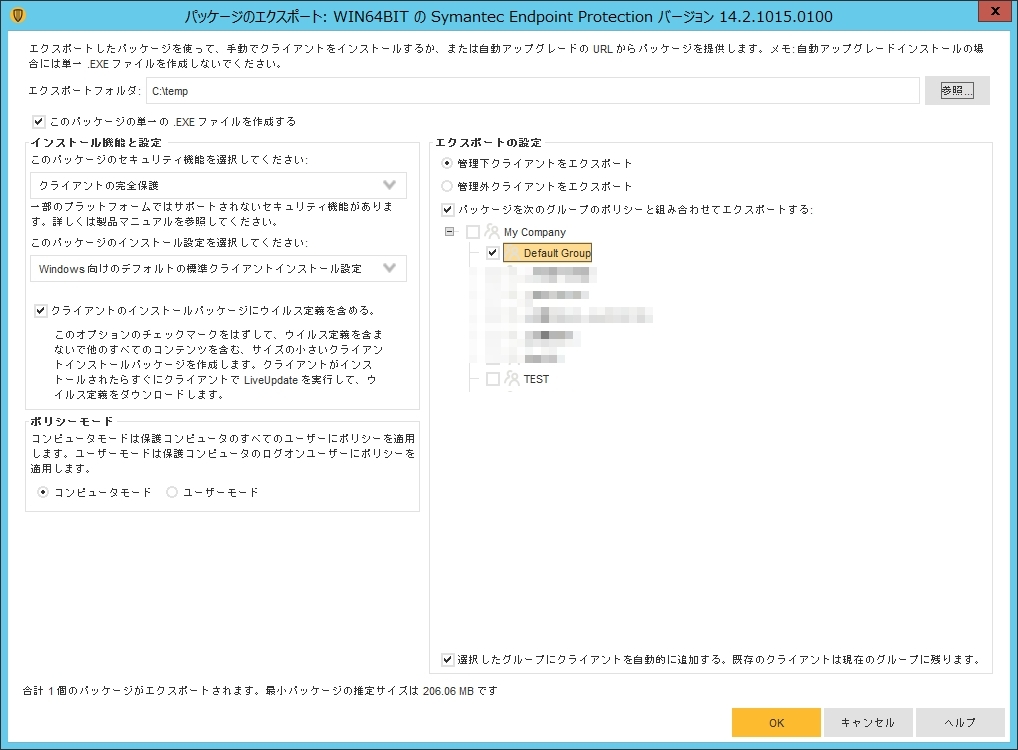The image size is (1018, 750).
Task: Check the My Company group checkbox
Action: pos(473,232)
